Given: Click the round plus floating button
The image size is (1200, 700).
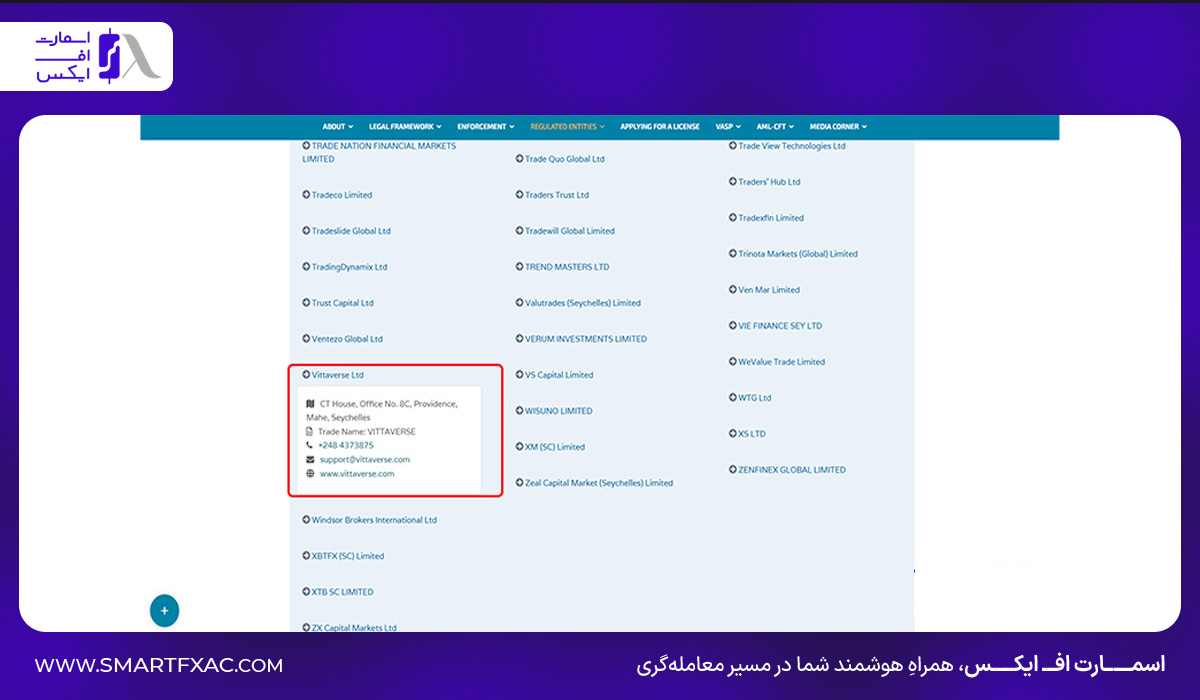Looking at the screenshot, I should click(x=164, y=610).
